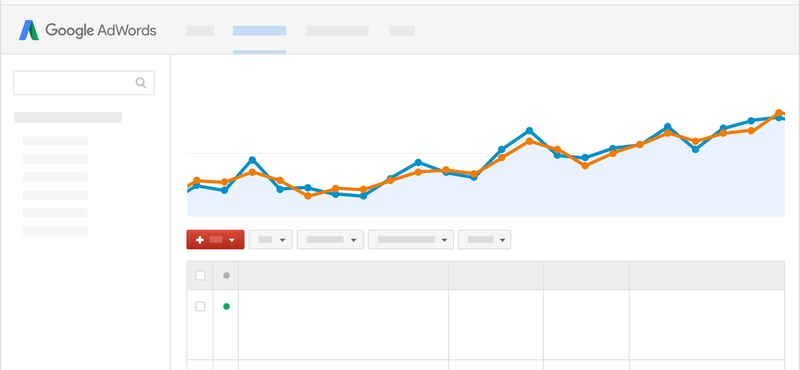Click the gray status column header dot
800x370 pixels.
(x=227, y=276)
